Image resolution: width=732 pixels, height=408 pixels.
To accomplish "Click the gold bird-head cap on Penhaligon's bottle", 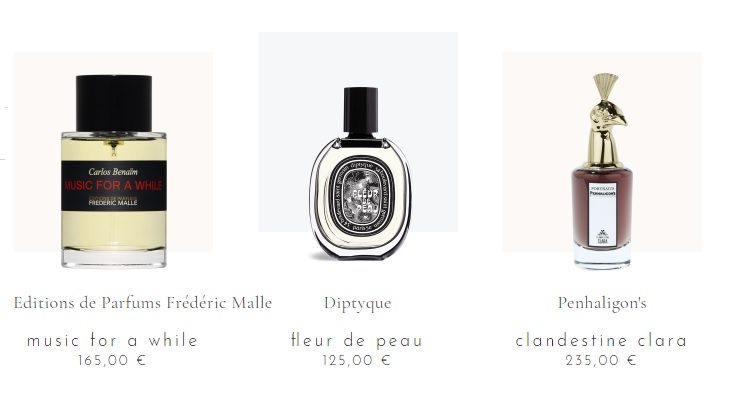I will (605, 119).
